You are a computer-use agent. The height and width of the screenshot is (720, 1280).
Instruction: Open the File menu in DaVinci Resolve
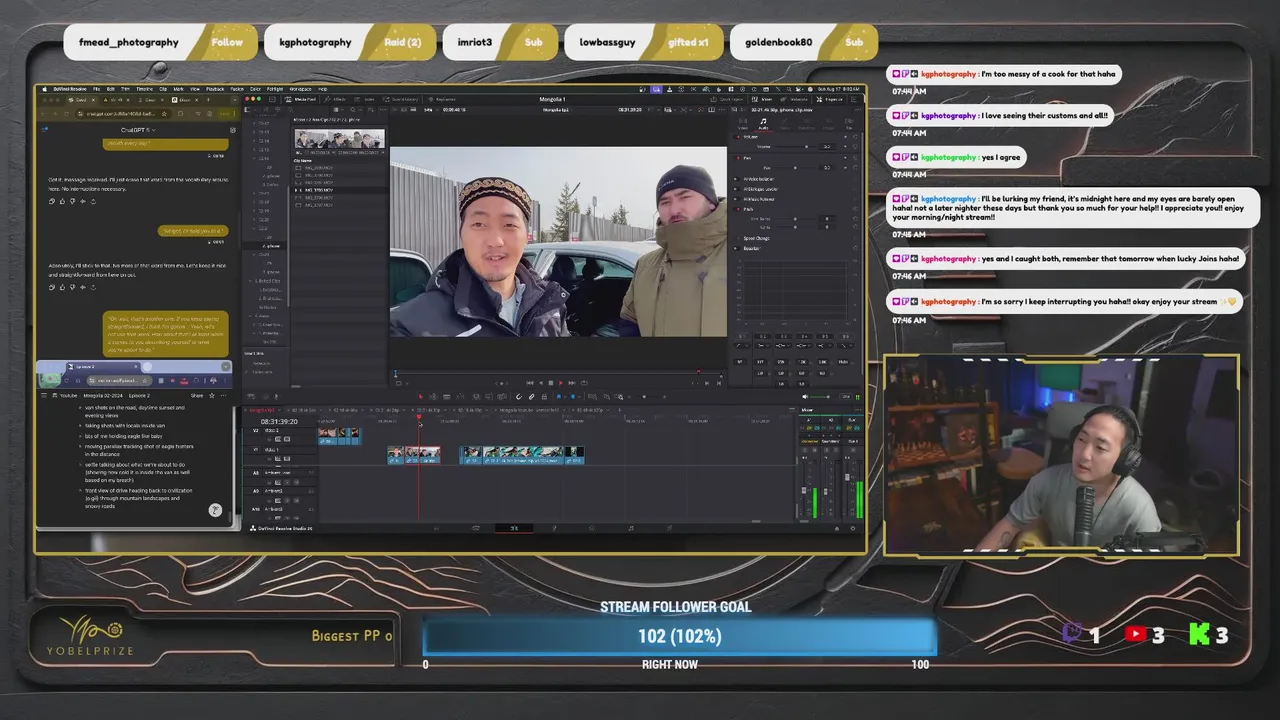tap(96, 89)
